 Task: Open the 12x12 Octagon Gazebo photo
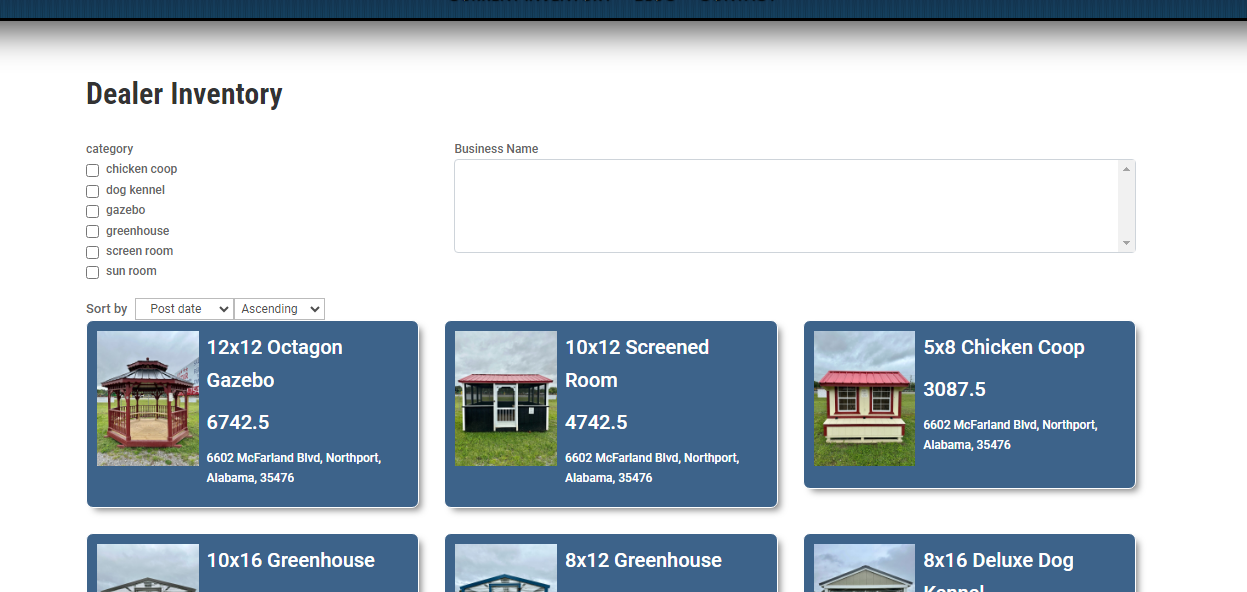pyautogui.click(x=148, y=398)
